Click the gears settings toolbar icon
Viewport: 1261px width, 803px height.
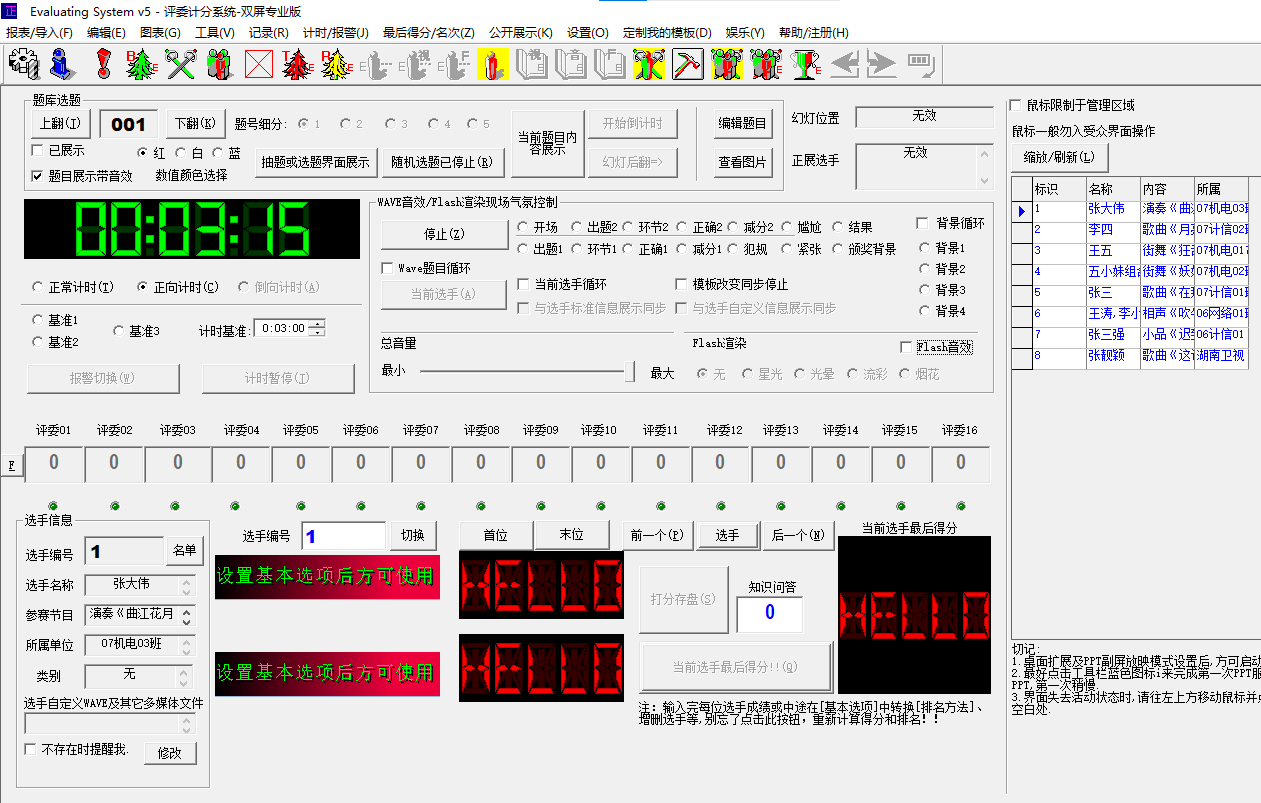(23, 64)
